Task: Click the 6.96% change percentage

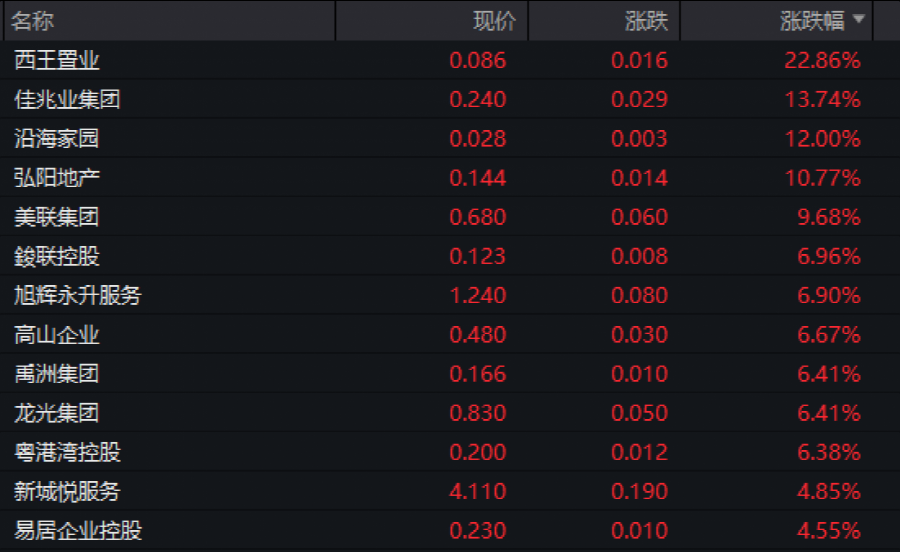Action: pyautogui.click(x=829, y=256)
